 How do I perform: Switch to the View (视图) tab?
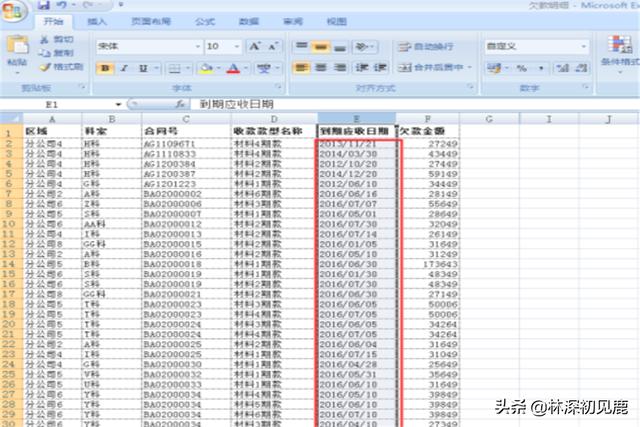coord(337,22)
